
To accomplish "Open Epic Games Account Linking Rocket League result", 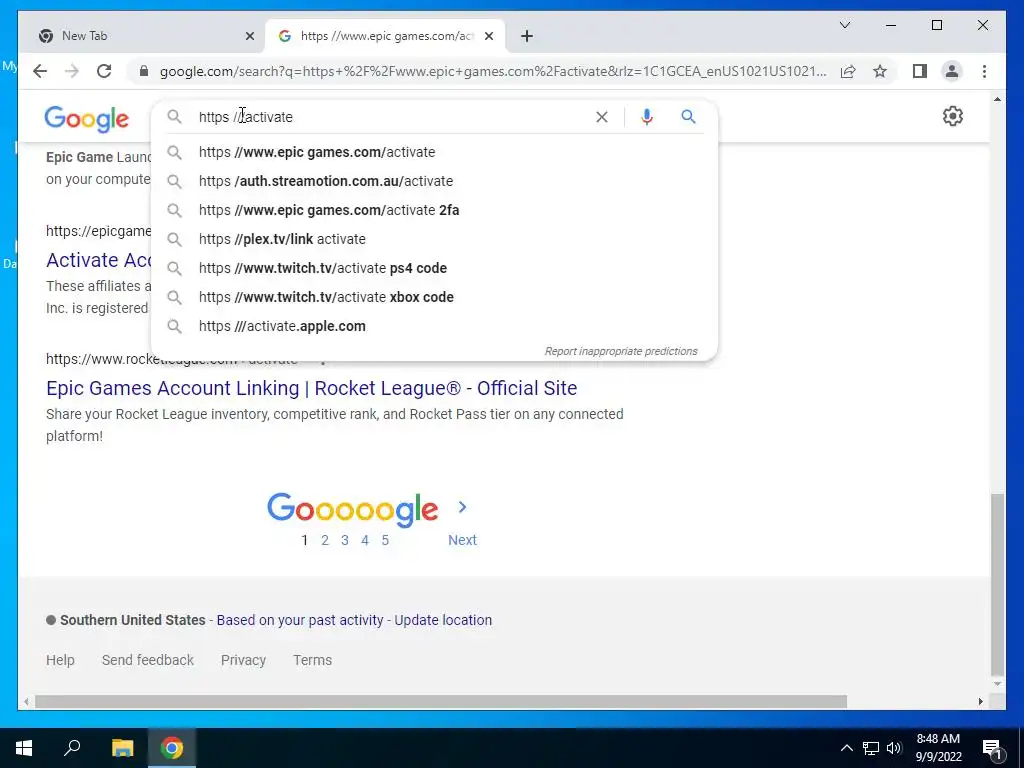I will pos(312,388).
